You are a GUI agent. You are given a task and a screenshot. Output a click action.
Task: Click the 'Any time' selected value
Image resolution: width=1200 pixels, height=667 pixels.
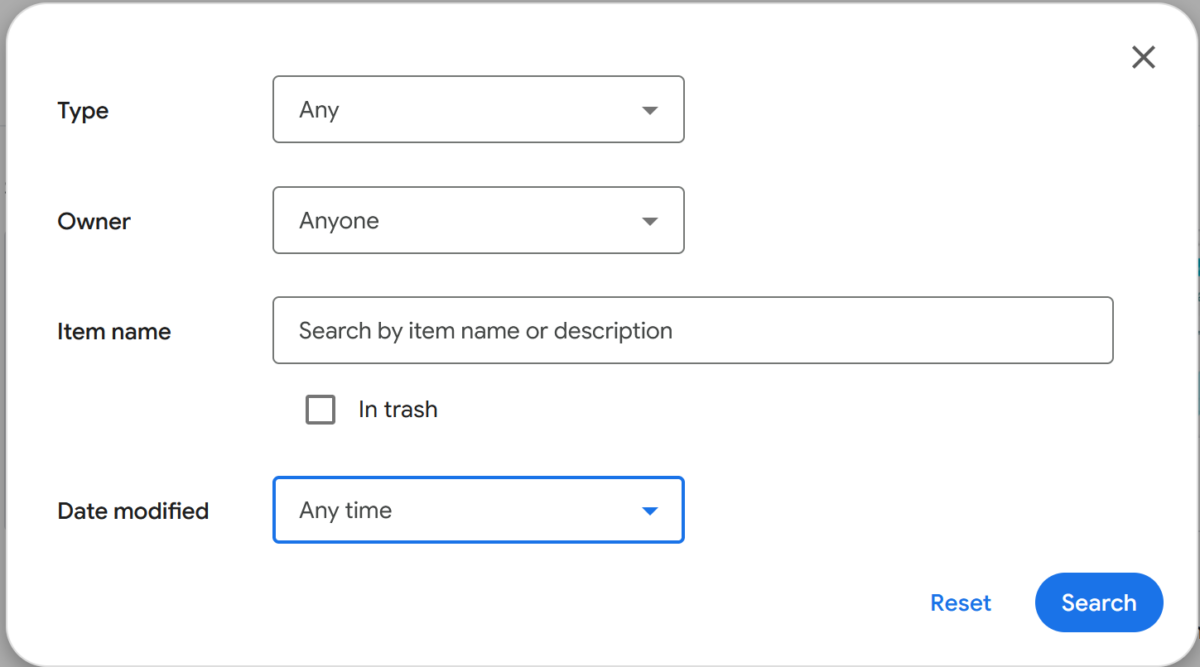coord(345,510)
